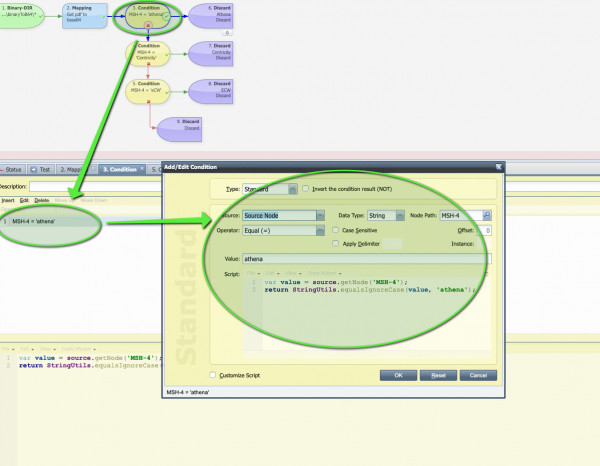Select the 1. Binary-DIR input node
The image size is (600, 466).
point(21,15)
